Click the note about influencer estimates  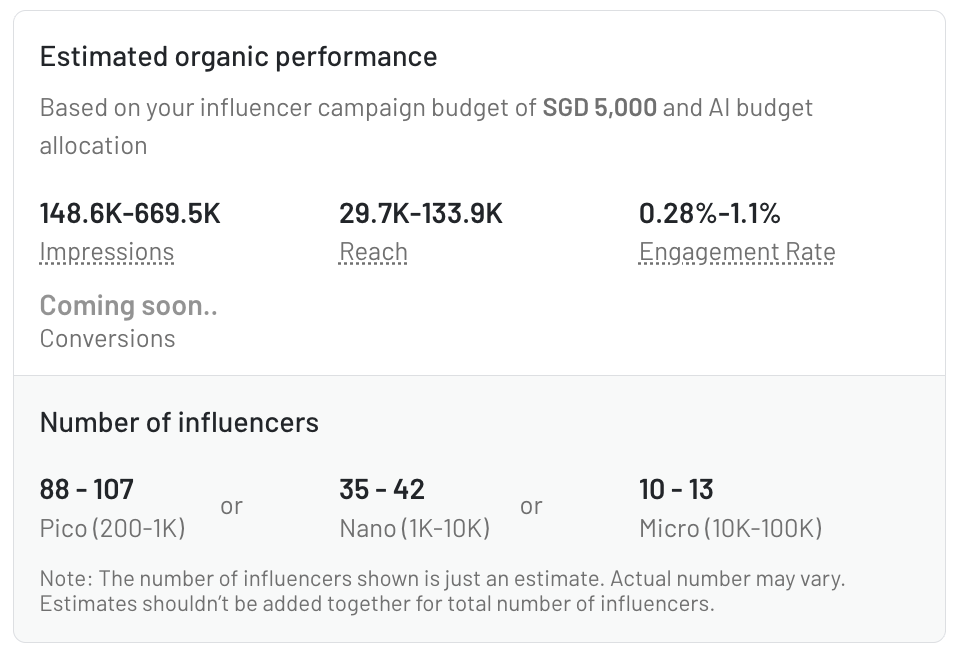pyautogui.click(x=449, y=591)
